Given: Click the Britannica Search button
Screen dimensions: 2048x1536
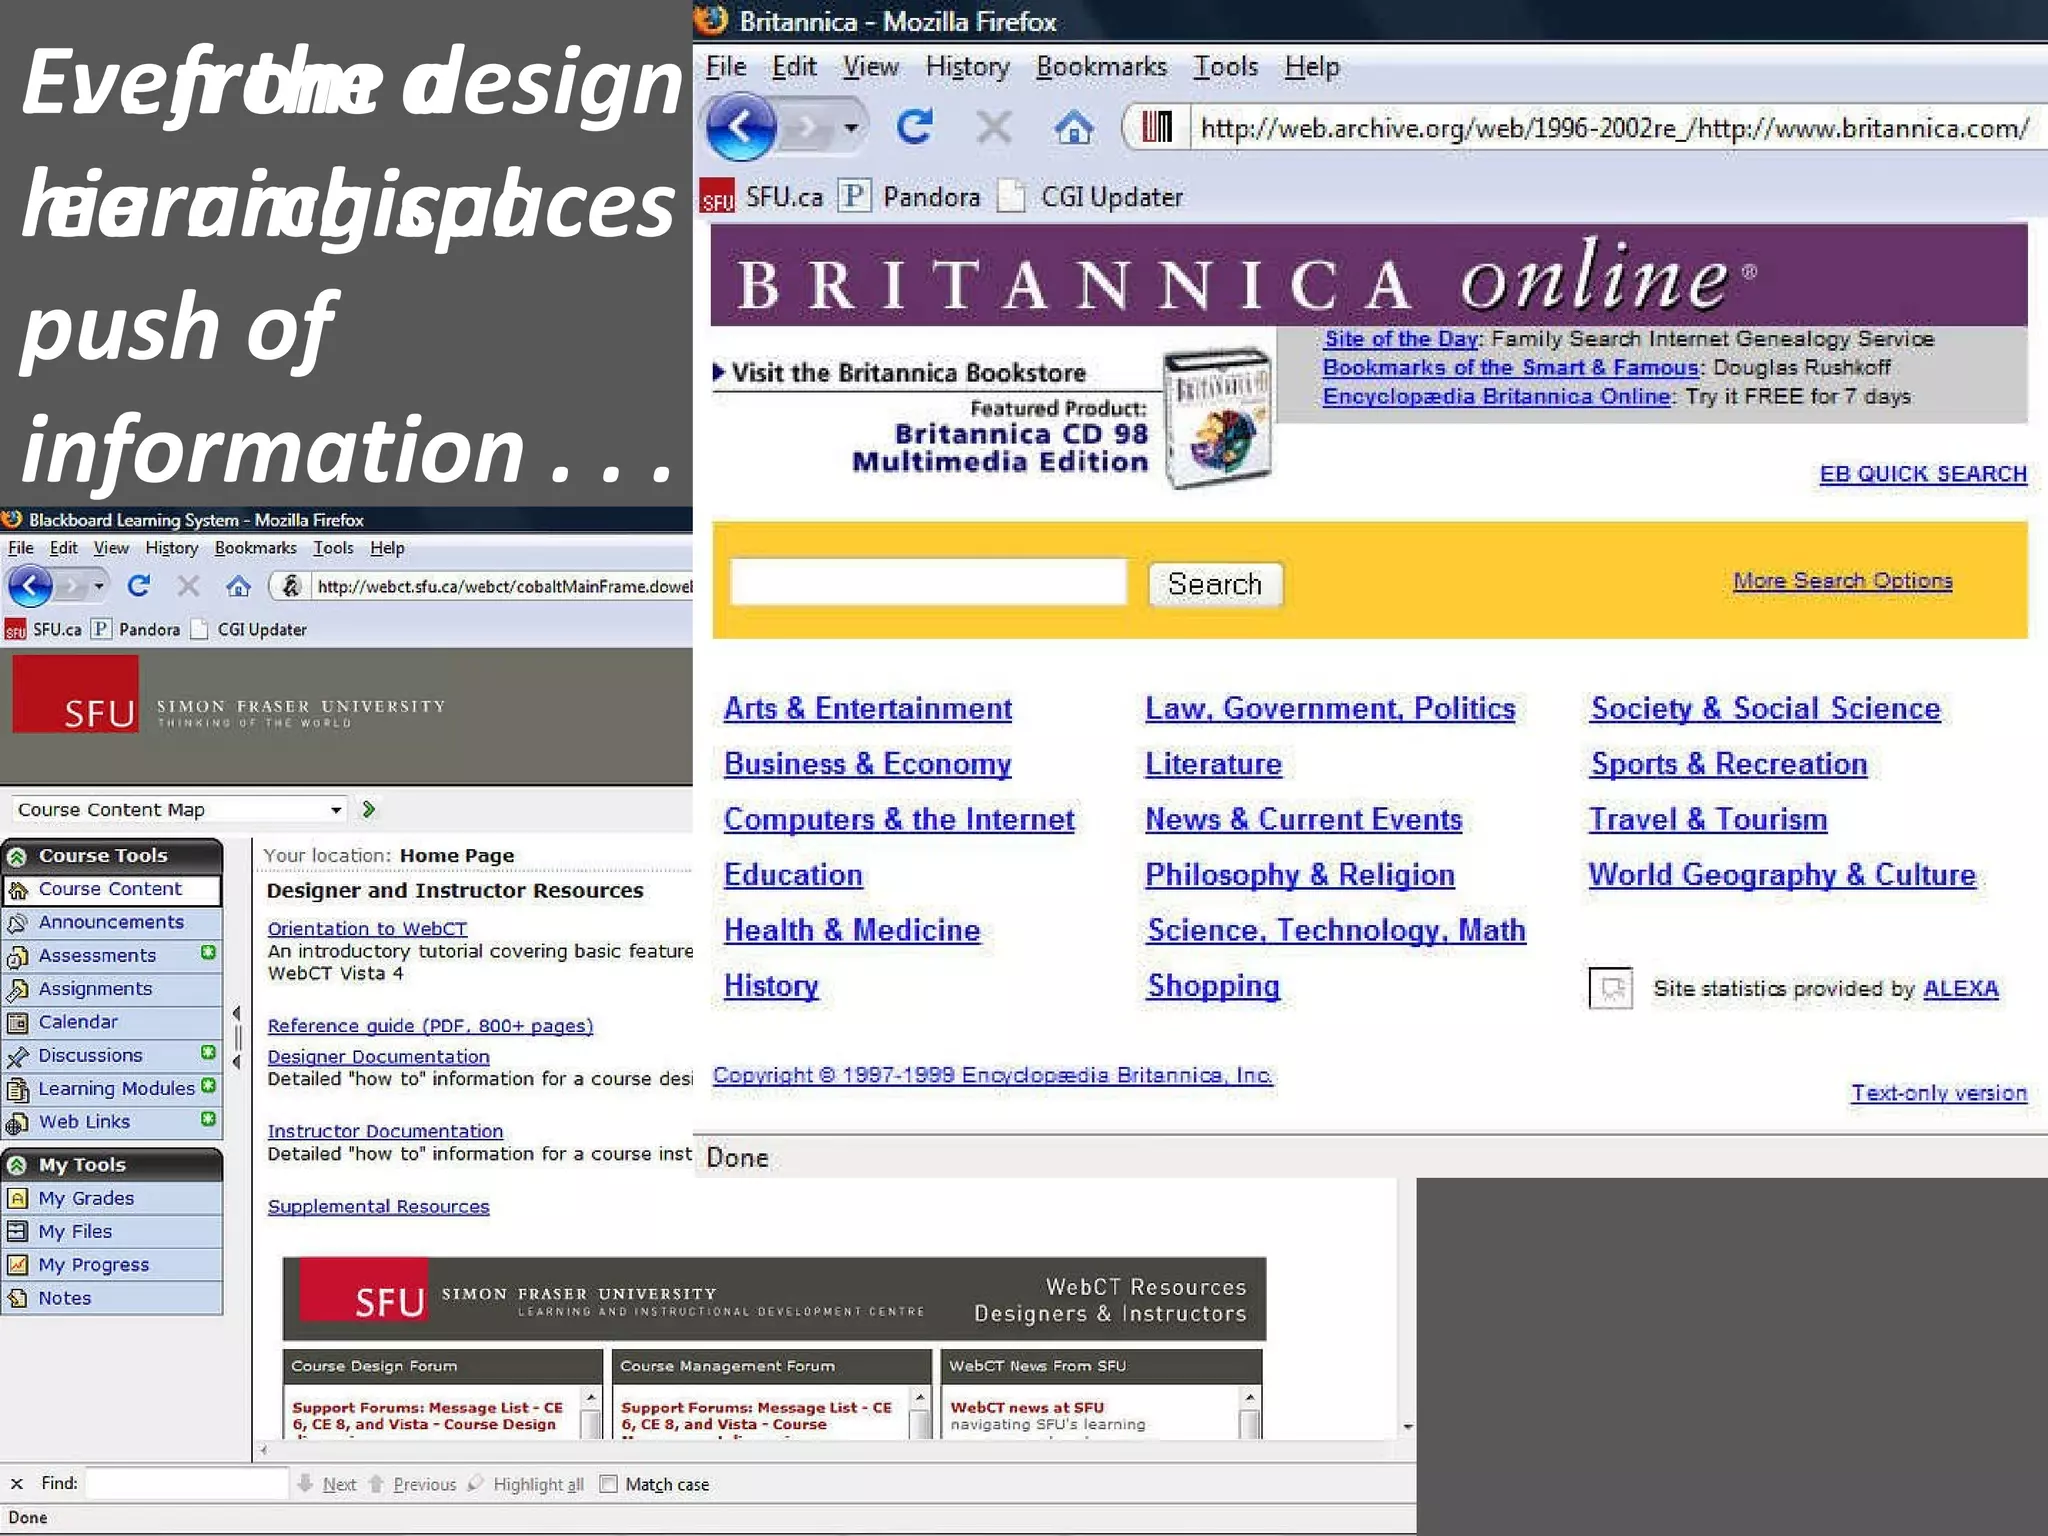Looking at the screenshot, I should (x=1215, y=584).
